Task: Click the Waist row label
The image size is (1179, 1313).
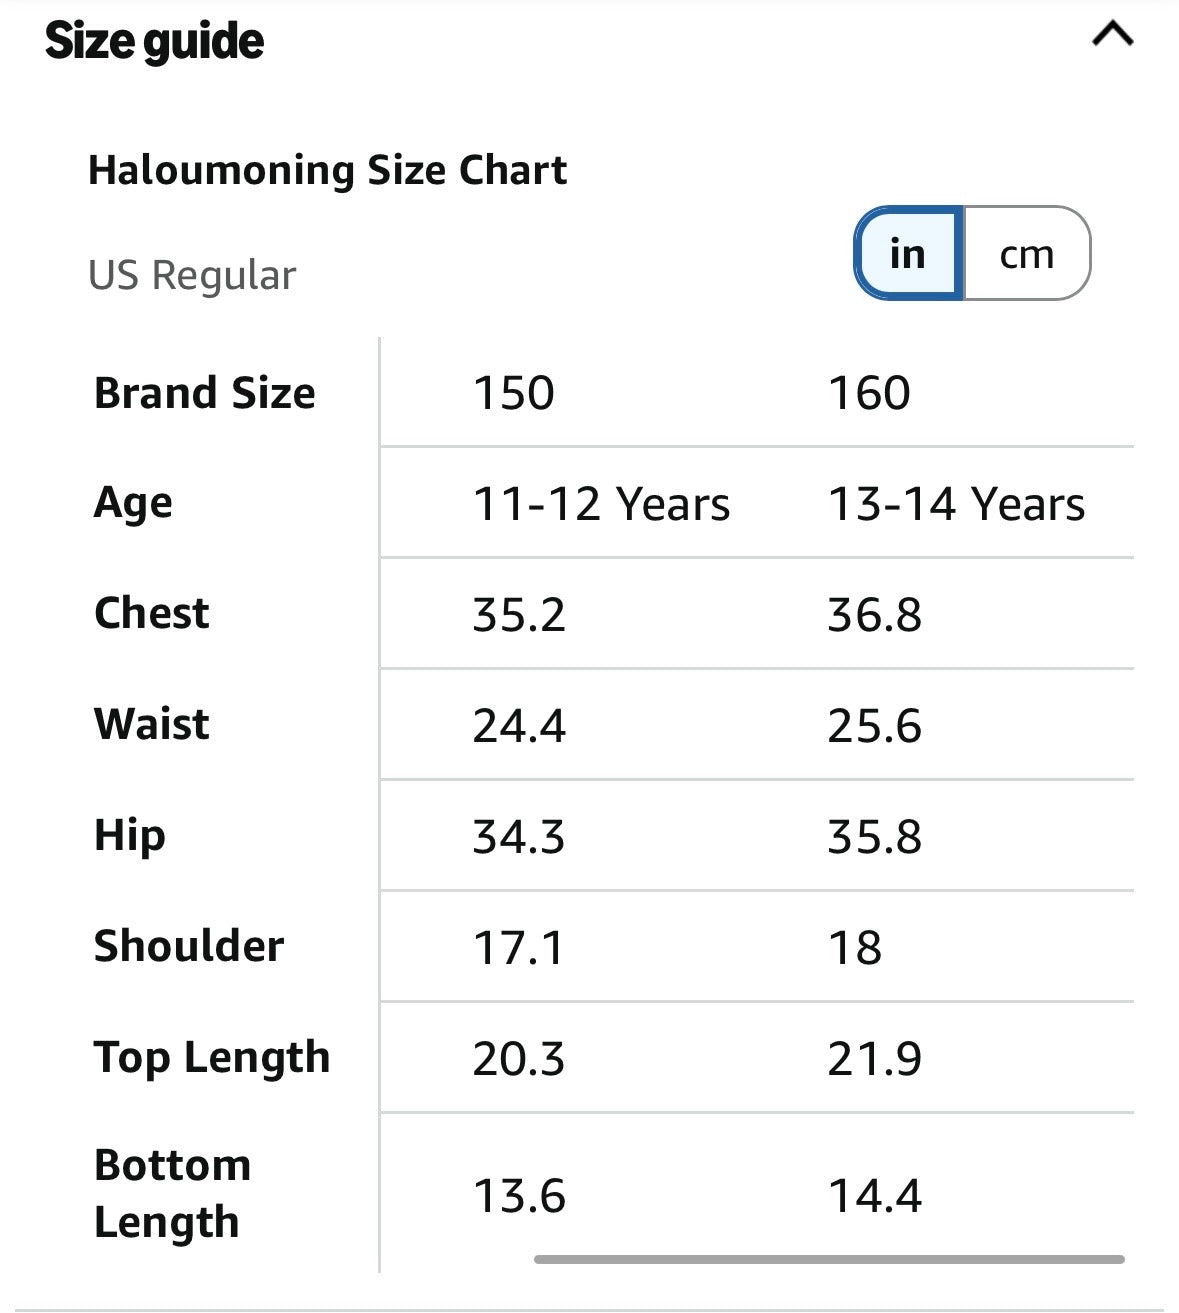Action: coord(152,724)
